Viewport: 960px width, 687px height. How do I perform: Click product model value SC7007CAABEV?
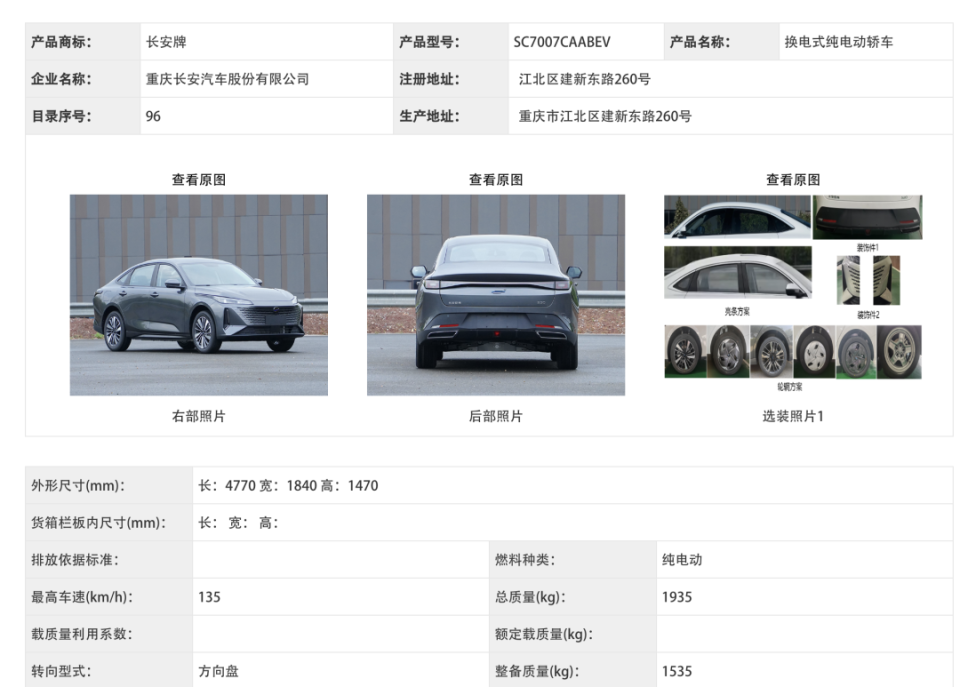(x=561, y=42)
